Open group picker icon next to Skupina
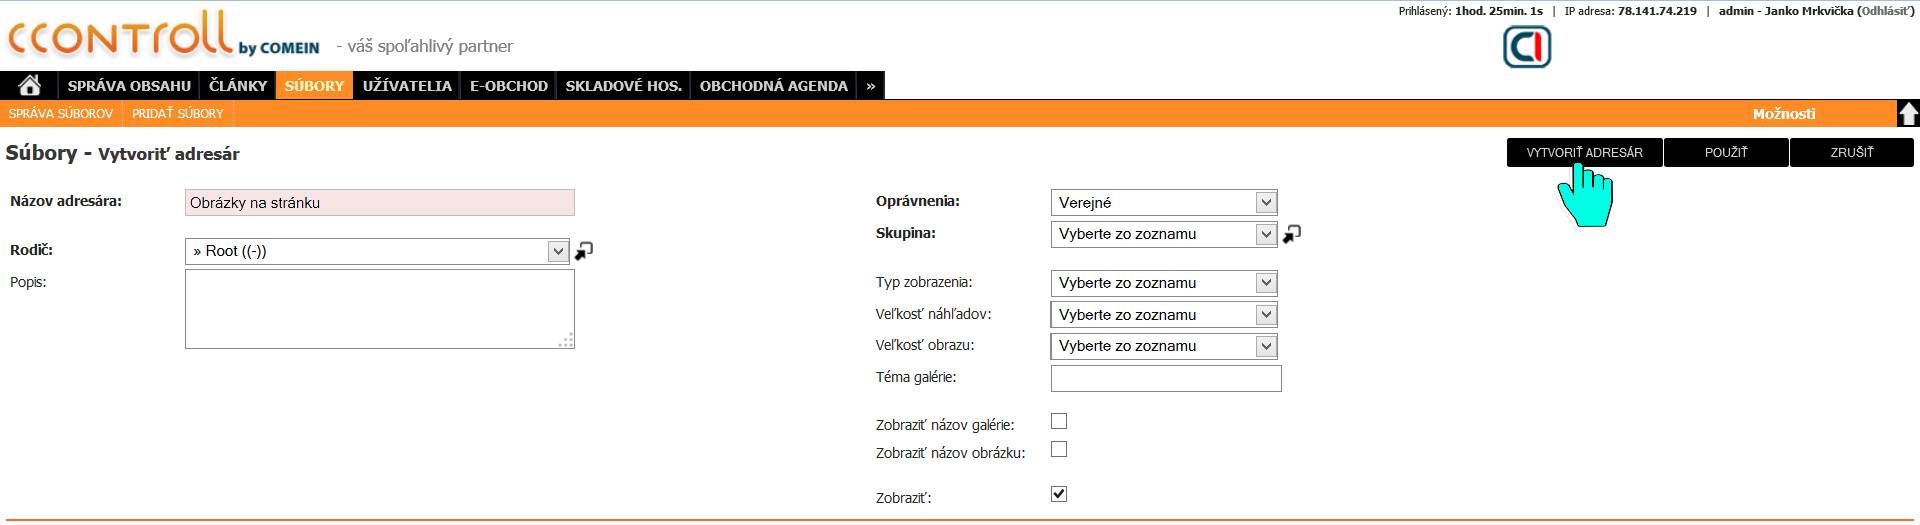 (1292, 234)
